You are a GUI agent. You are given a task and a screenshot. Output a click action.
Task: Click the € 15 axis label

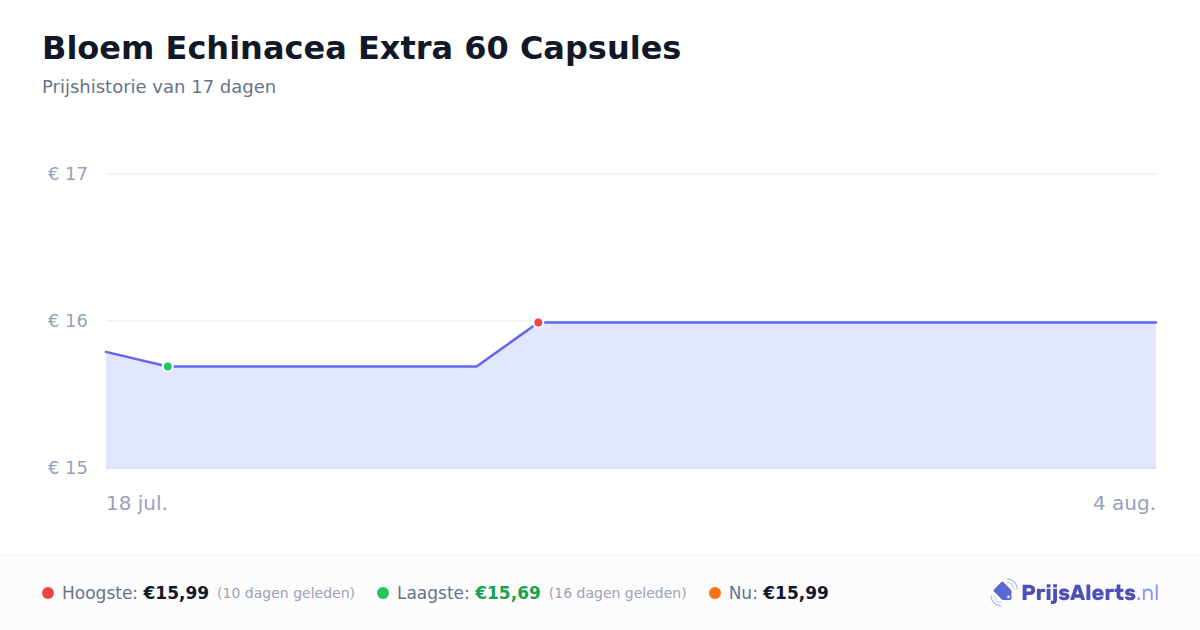[x=68, y=468]
